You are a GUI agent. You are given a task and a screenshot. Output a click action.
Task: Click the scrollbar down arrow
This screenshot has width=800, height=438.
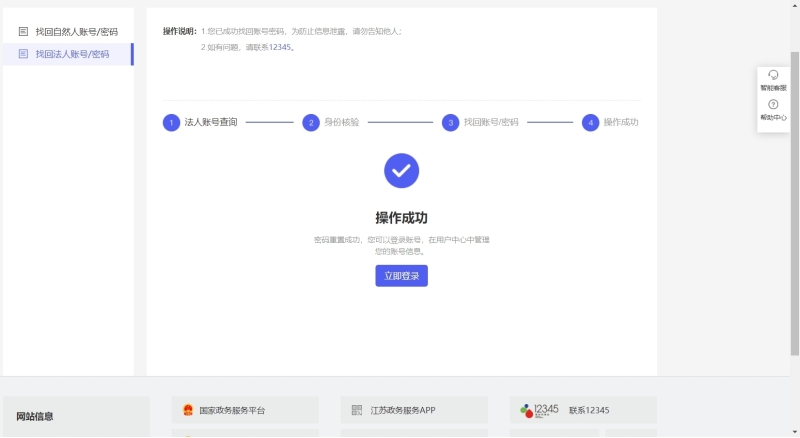coord(795,432)
